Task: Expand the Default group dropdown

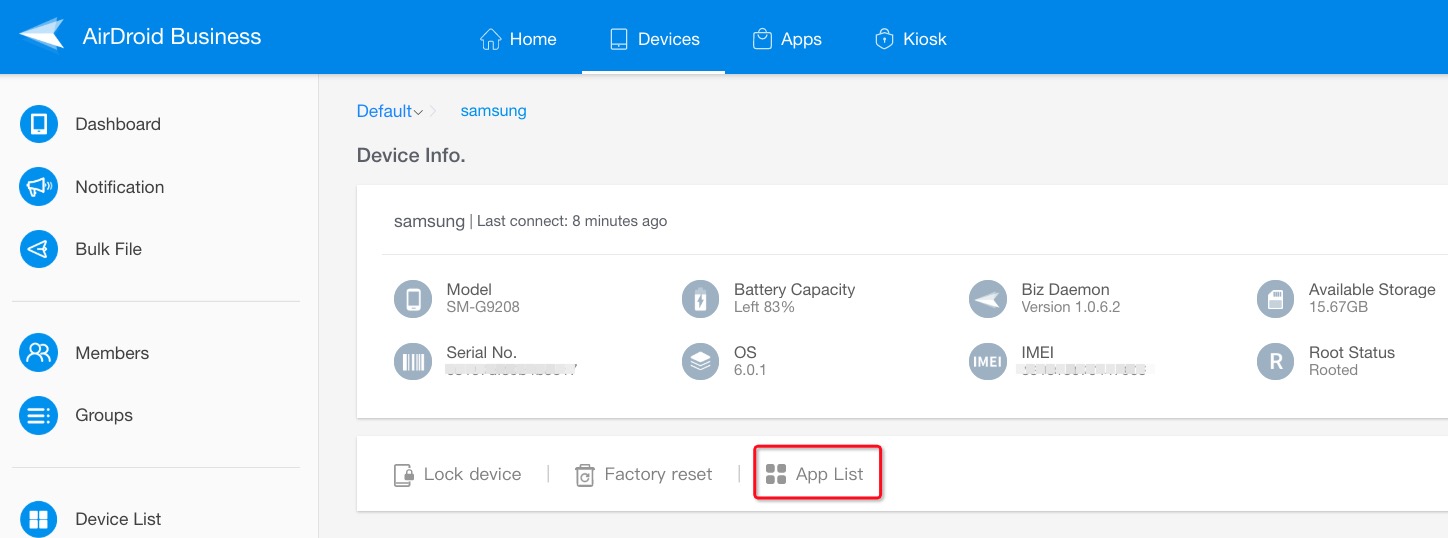Action: click(390, 111)
